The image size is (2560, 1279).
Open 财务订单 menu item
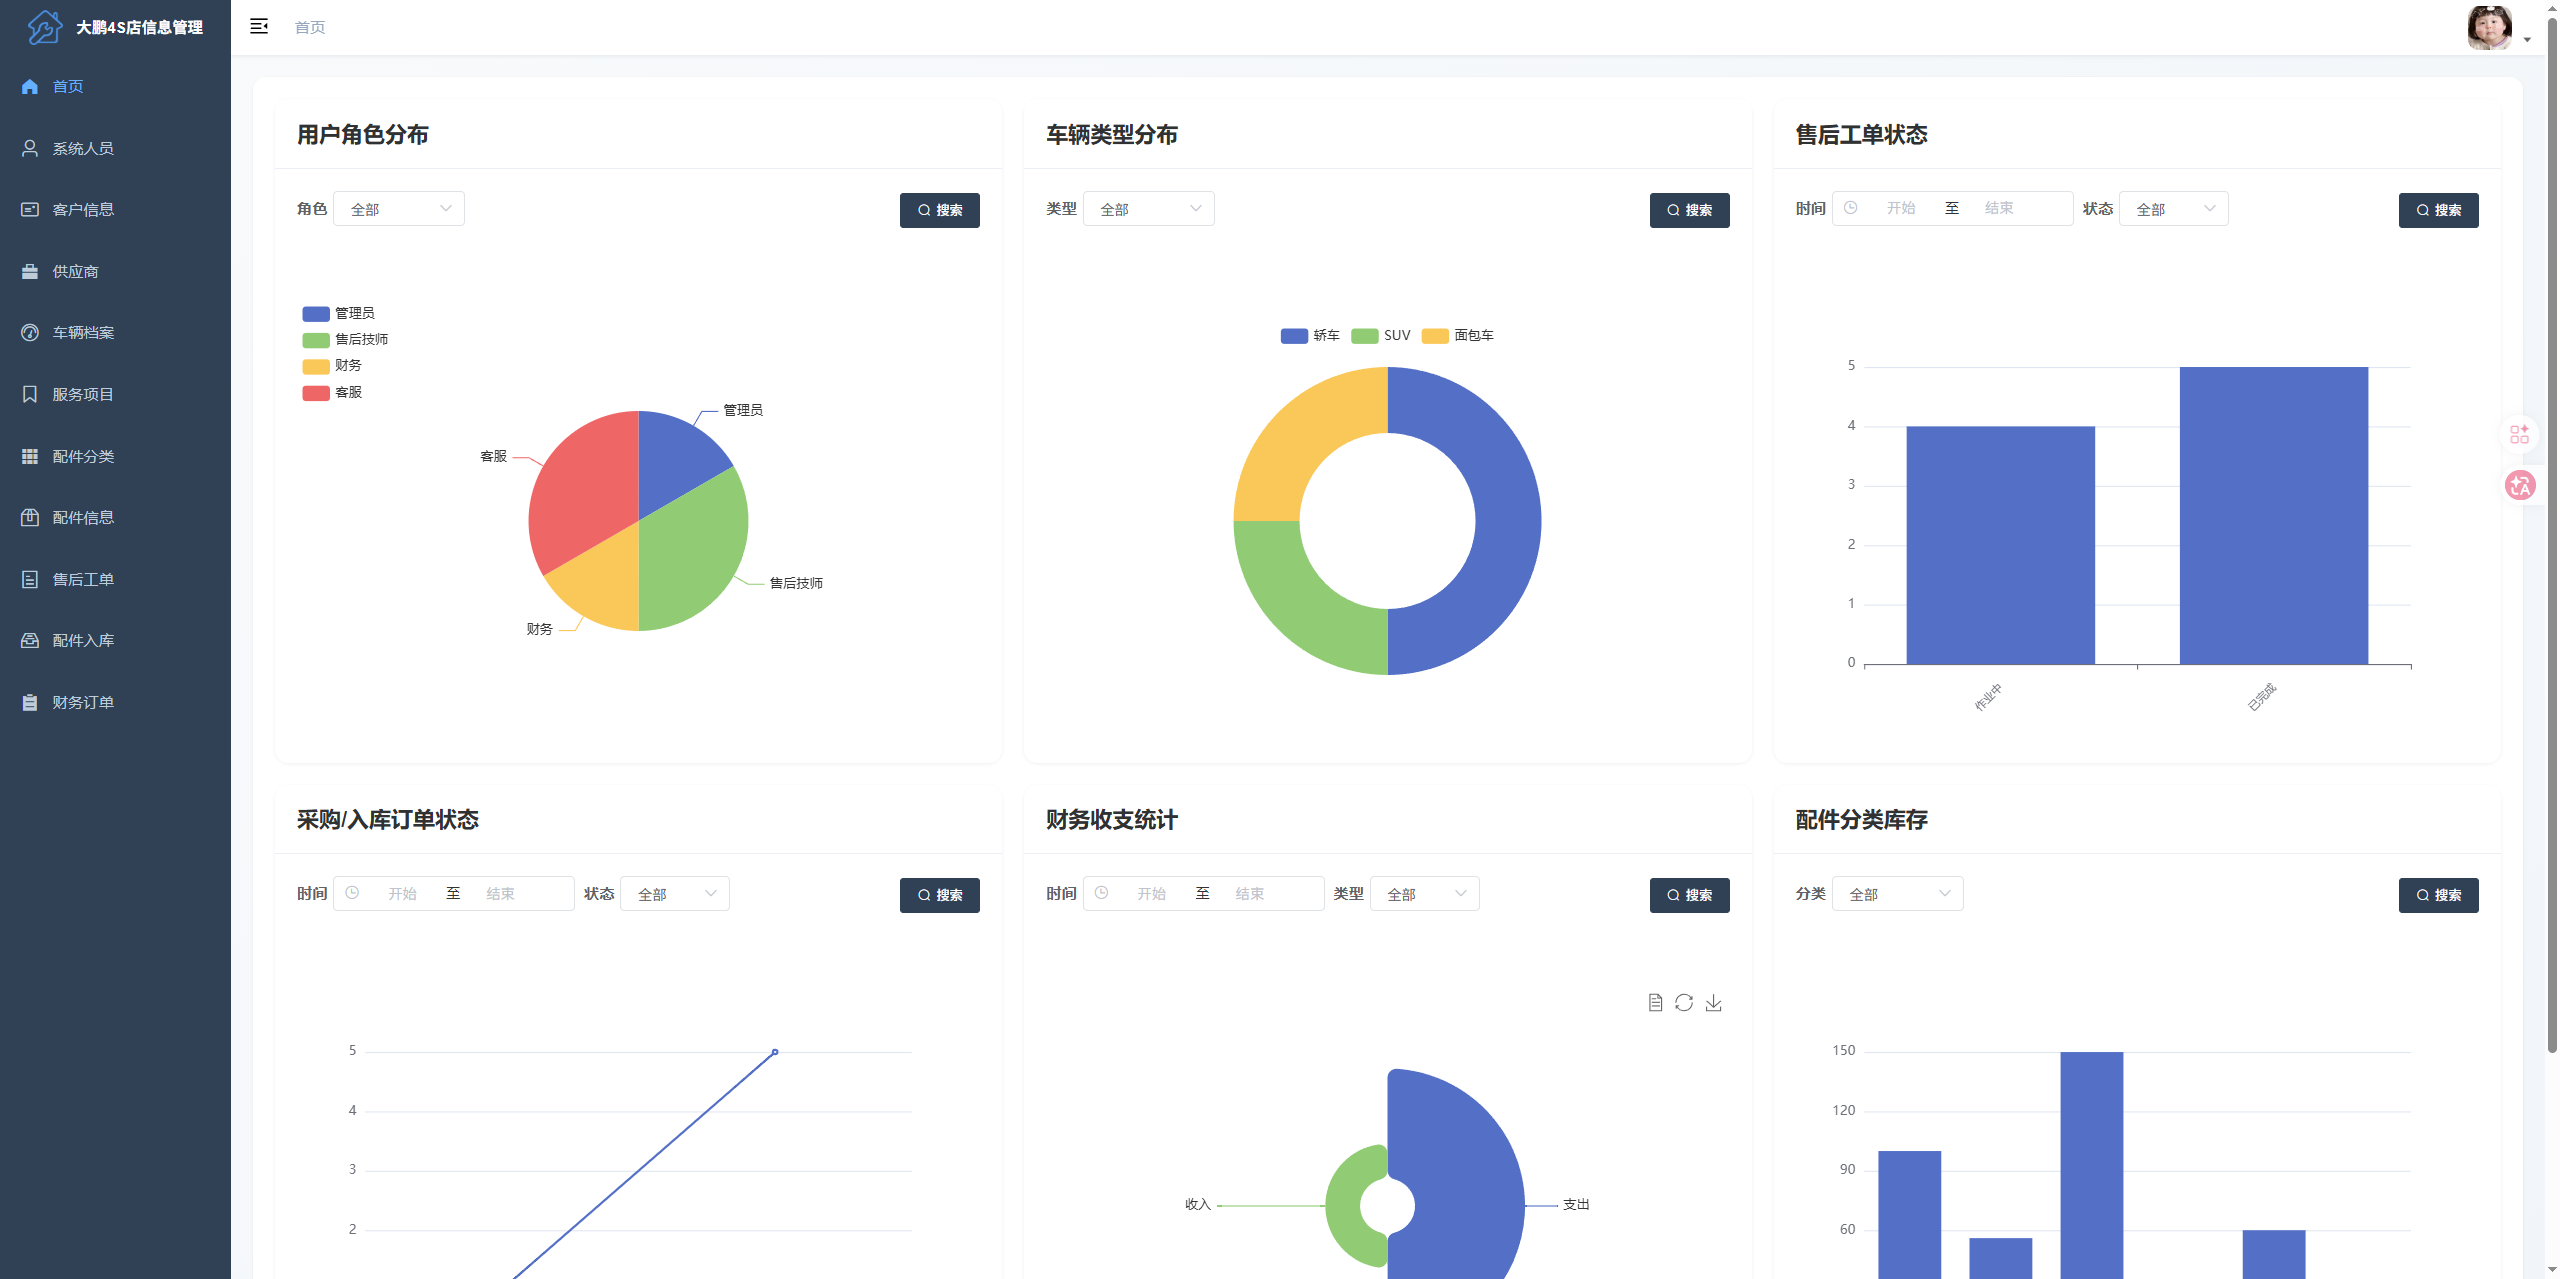tap(115, 702)
